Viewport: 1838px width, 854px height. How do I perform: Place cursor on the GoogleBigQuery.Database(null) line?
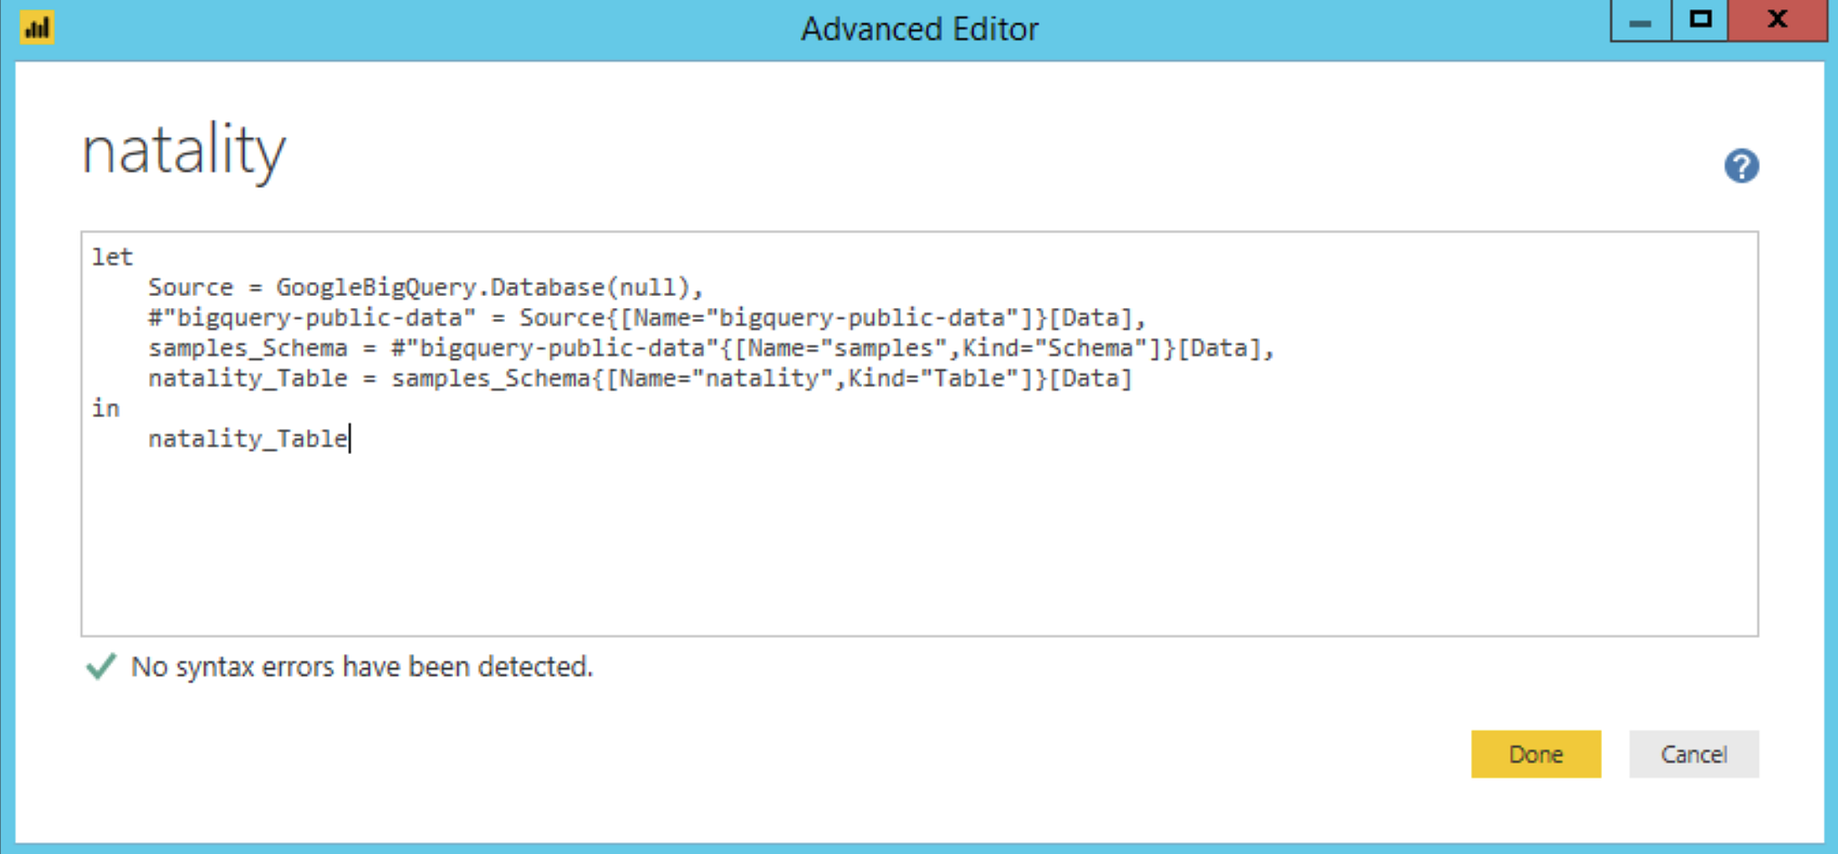(426, 288)
